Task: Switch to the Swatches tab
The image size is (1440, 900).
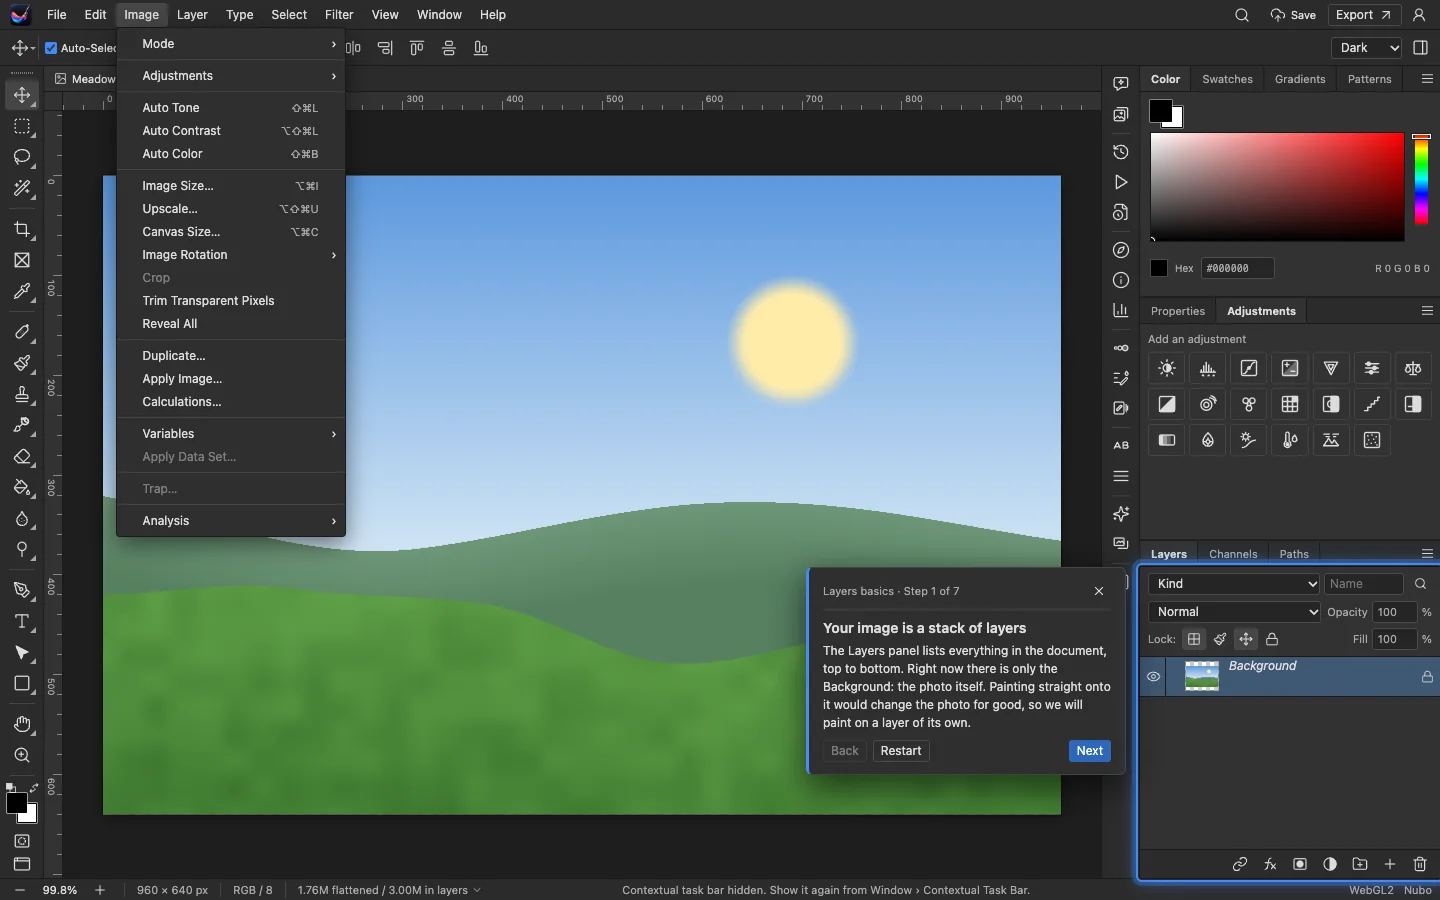Action: (x=1227, y=79)
